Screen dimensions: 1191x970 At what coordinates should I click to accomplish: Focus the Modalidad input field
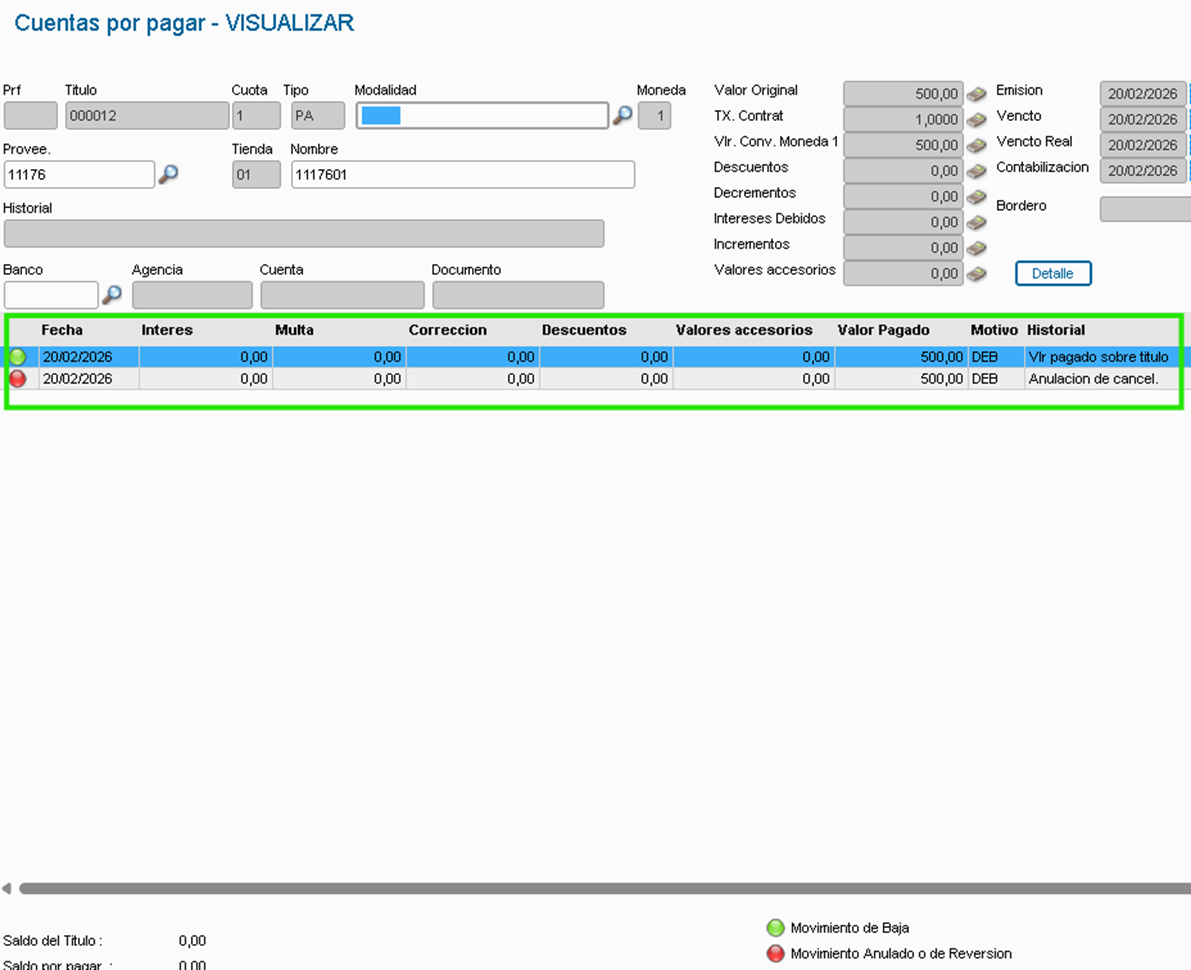(x=482, y=115)
